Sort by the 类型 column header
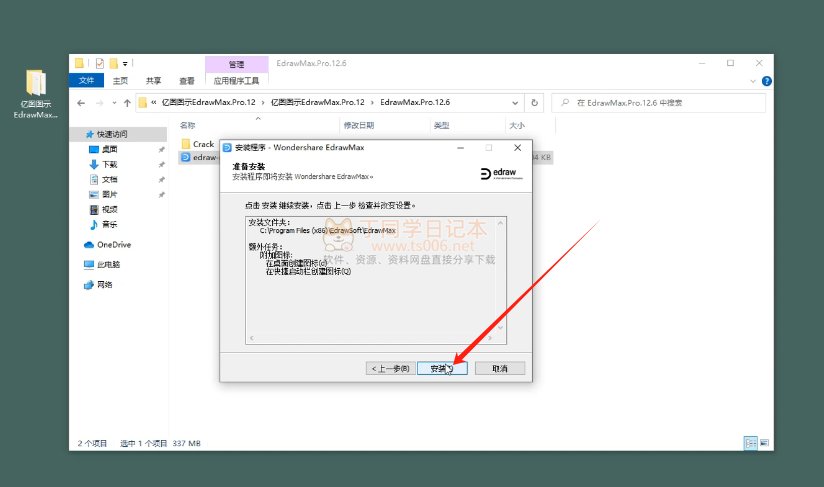This screenshot has height=487, width=824. 441,126
